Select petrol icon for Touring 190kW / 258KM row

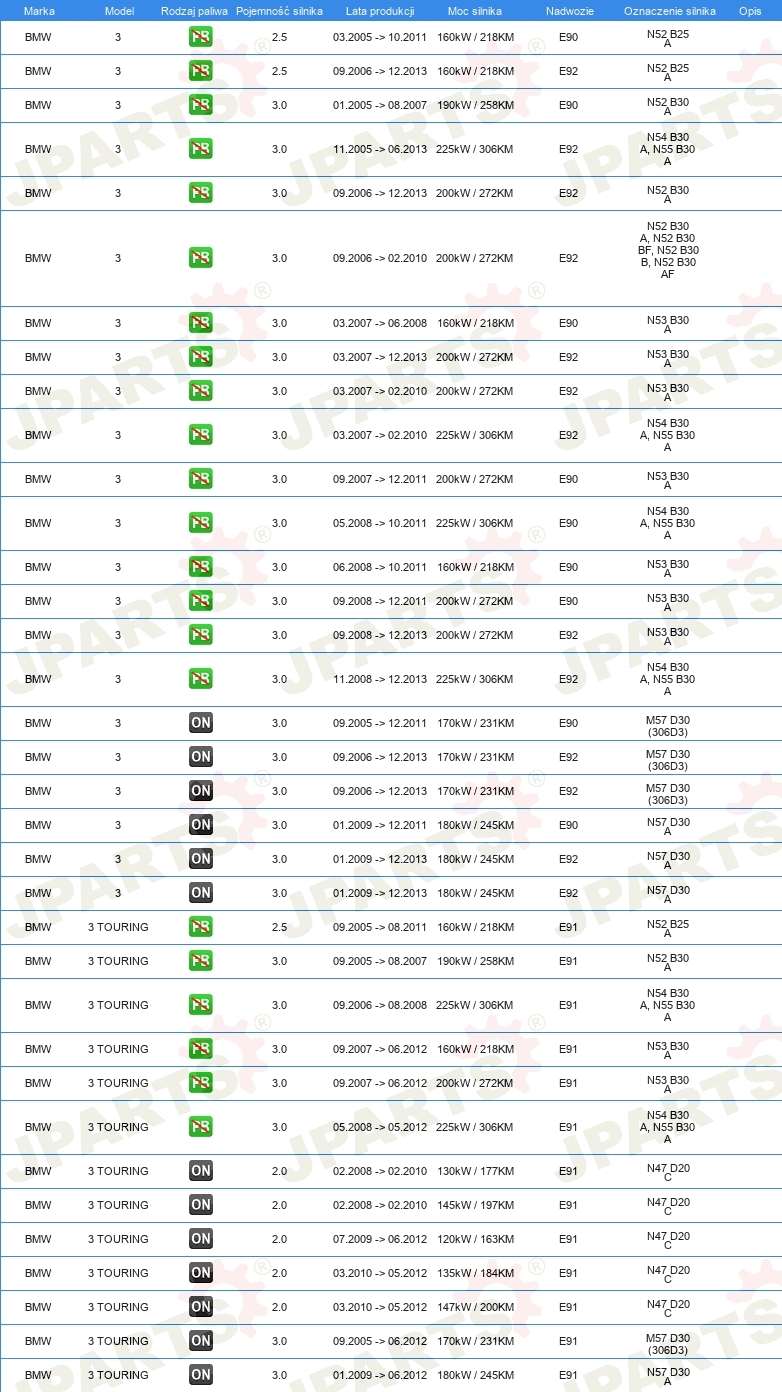click(201, 962)
